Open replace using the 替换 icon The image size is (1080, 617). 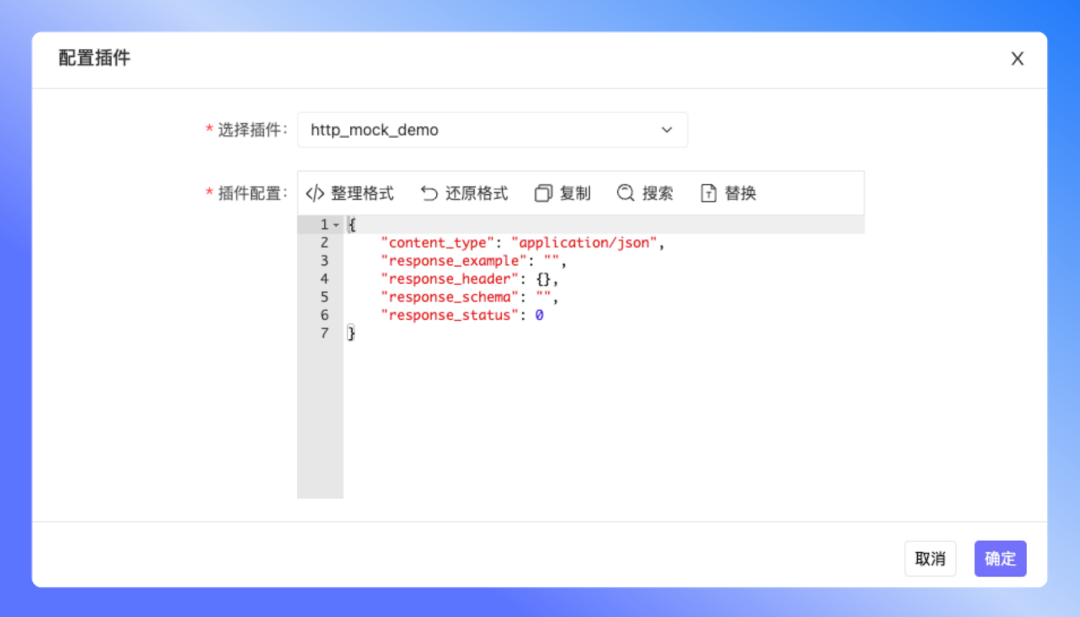click(x=707, y=193)
